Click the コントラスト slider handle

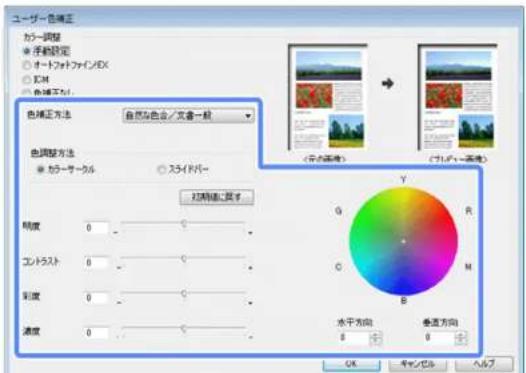tap(184, 259)
